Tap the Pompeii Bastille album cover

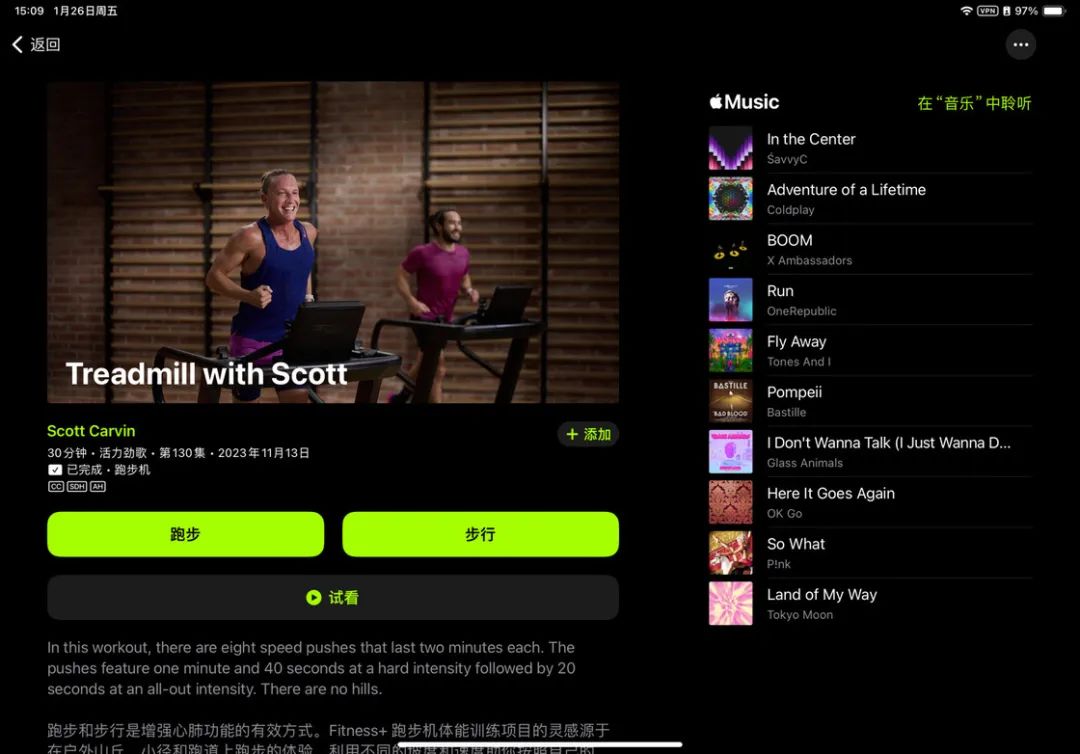[x=730, y=401]
